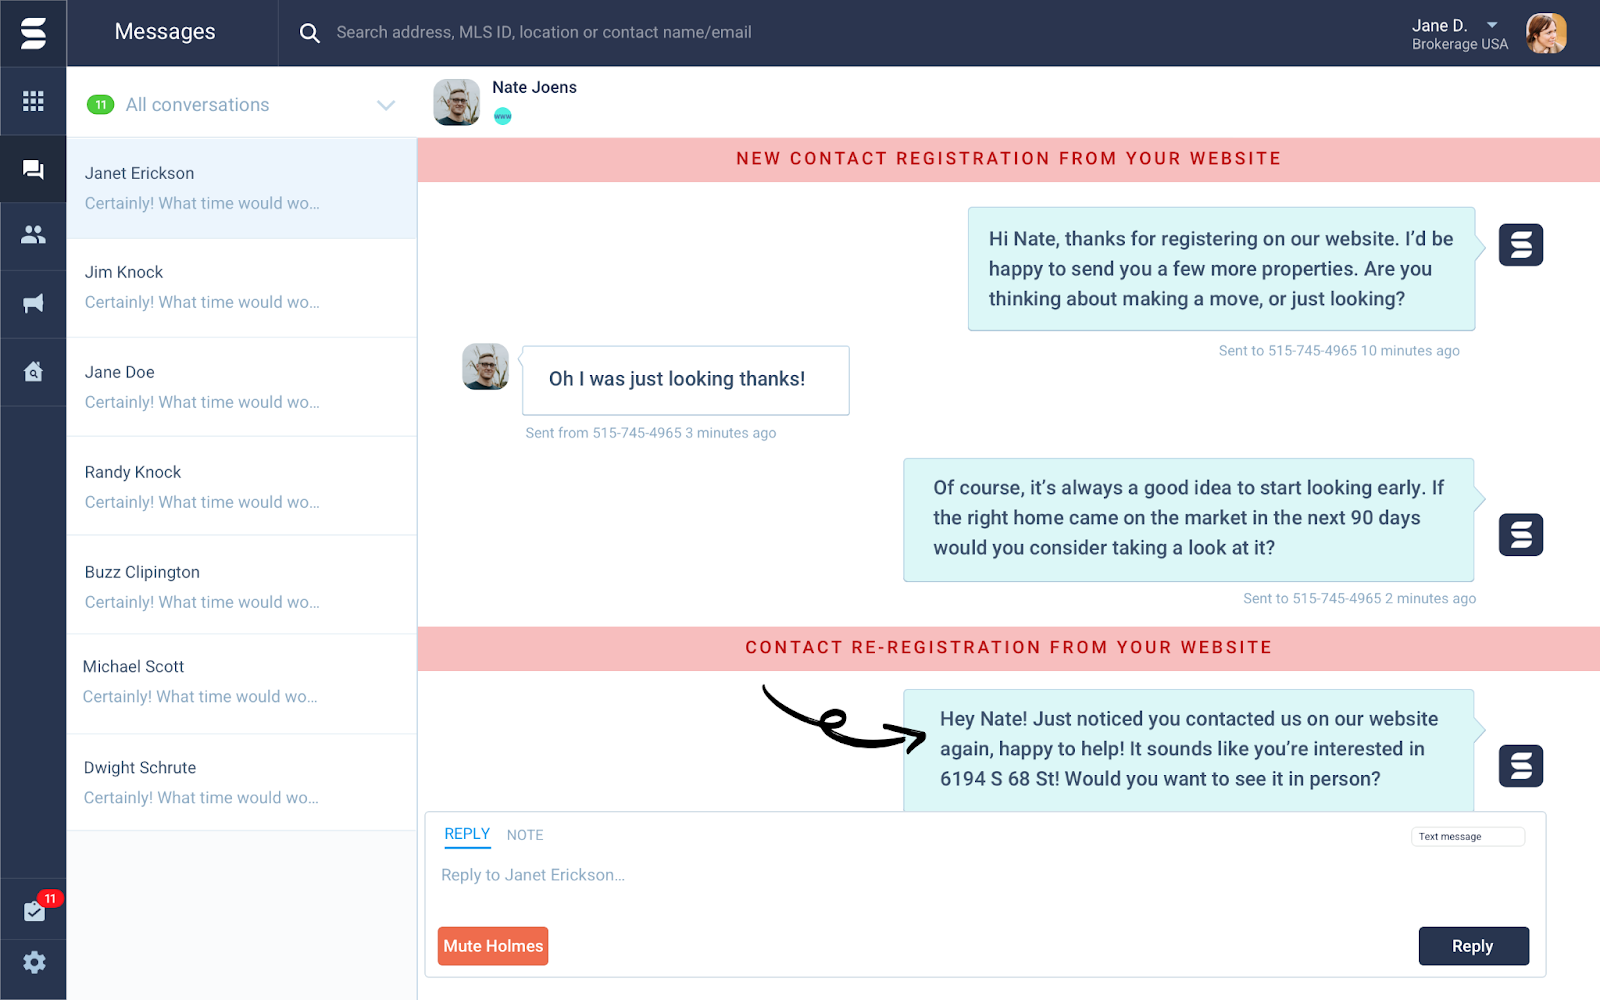Image resolution: width=1600 pixels, height=1000 pixels.
Task: Open Jane Doe conversation
Action: point(241,387)
